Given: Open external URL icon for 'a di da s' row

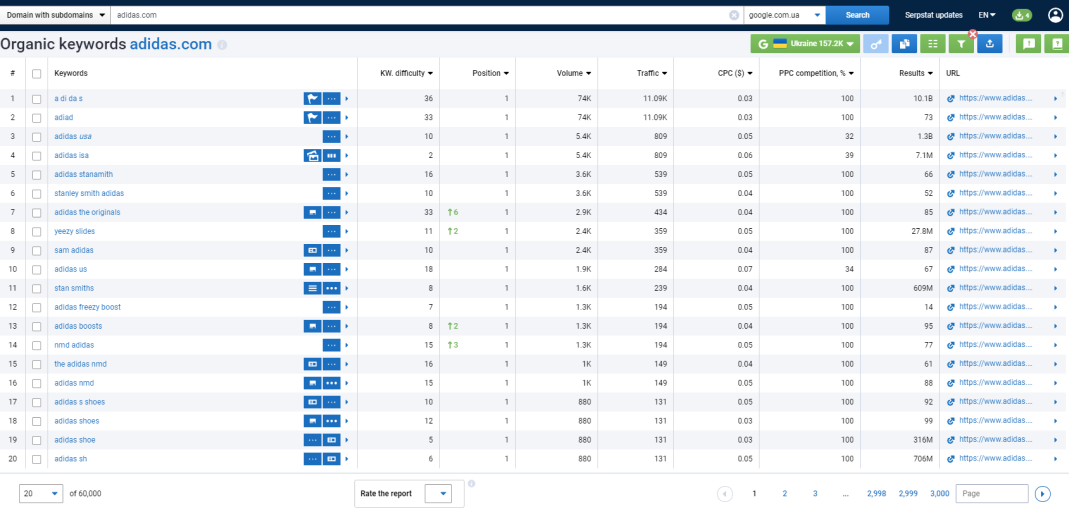Looking at the screenshot, I should tap(951, 99).
